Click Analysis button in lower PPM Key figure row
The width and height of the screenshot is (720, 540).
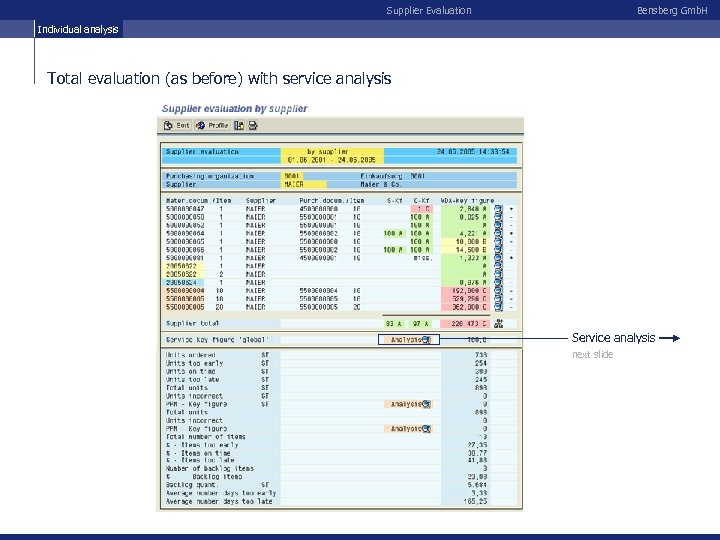pyautogui.click(x=408, y=429)
